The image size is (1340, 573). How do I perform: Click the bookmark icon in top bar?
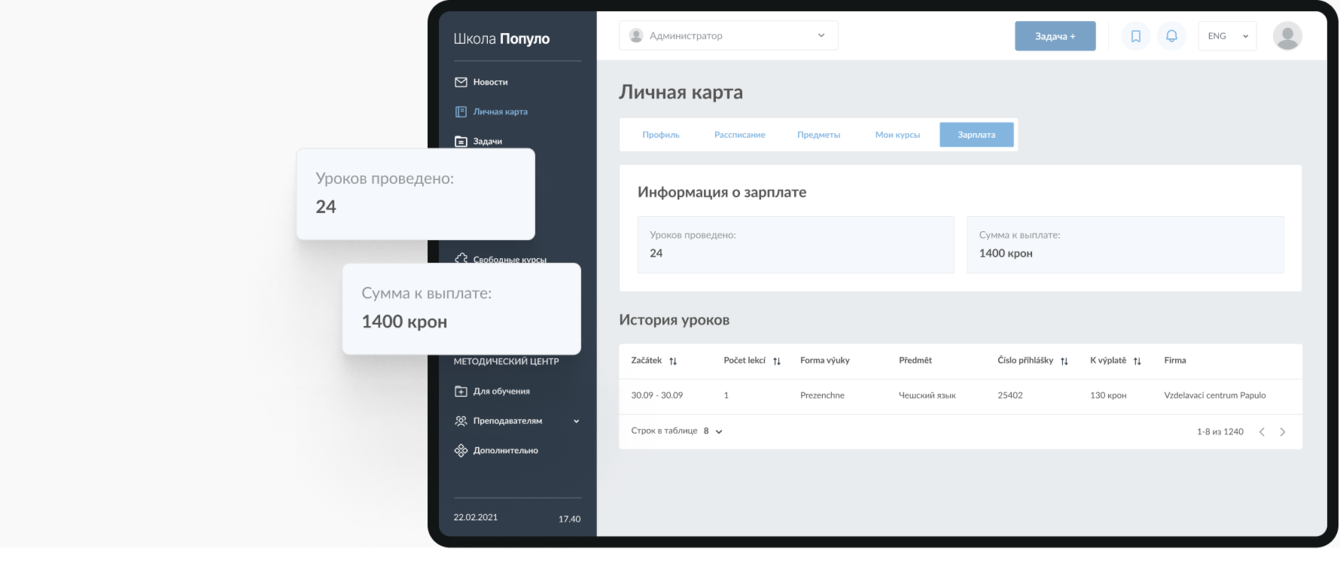coord(1136,36)
